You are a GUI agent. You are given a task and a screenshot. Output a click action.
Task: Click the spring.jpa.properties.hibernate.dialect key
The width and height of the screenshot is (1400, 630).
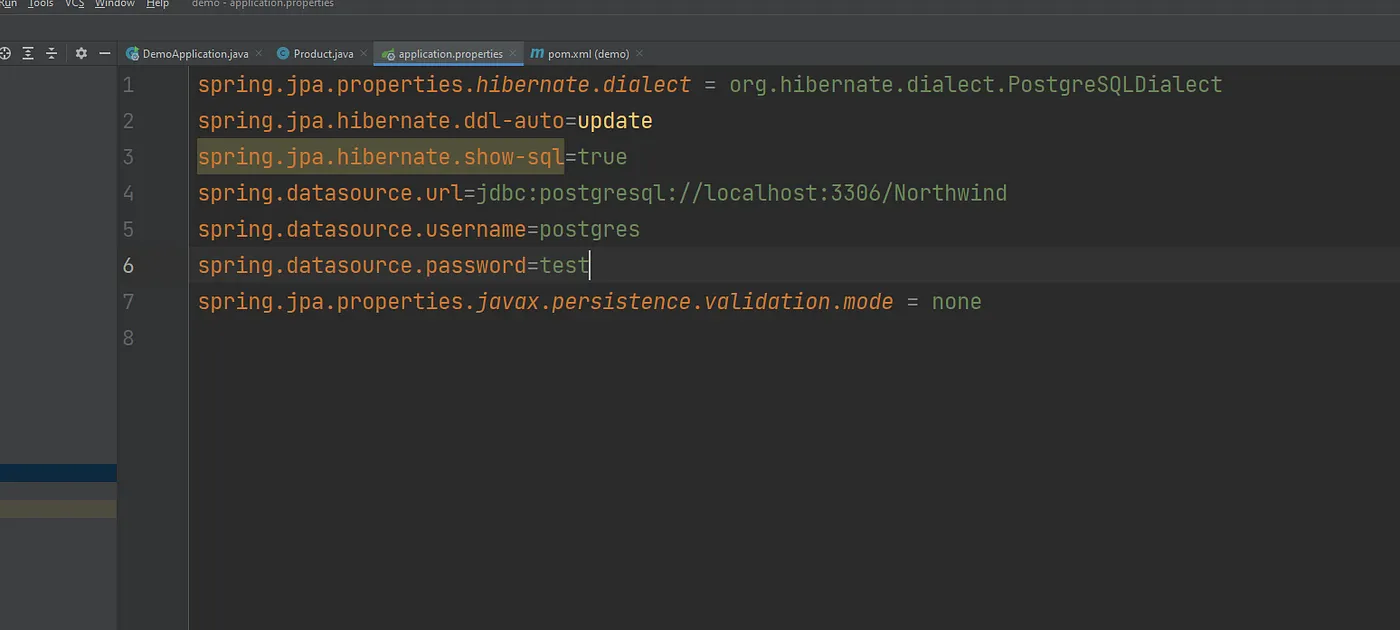444,85
